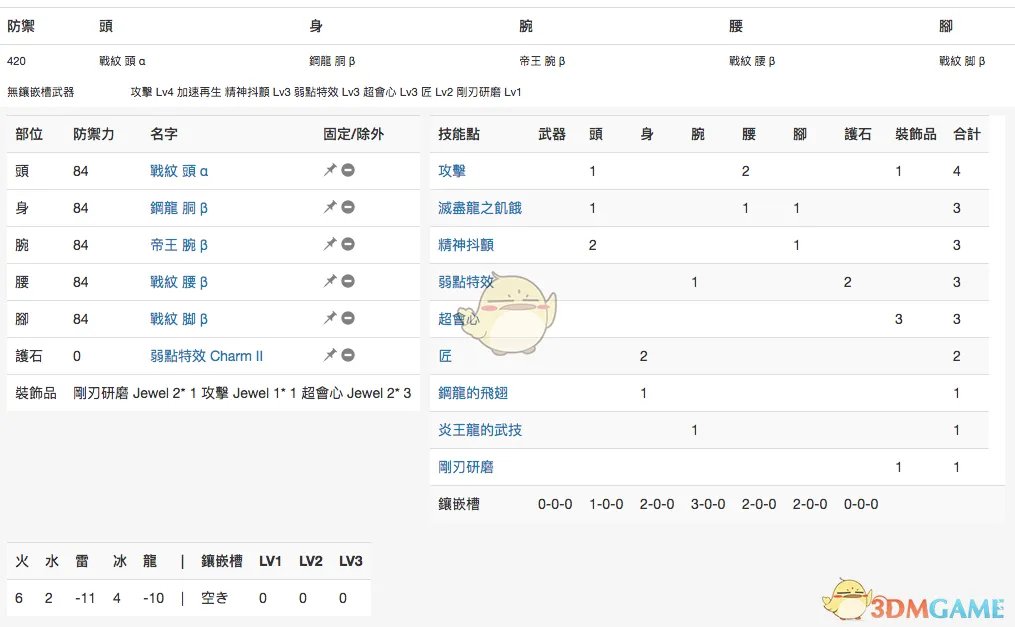Image resolution: width=1015 pixels, height=627 pixels.
Task: Click the exclude icon for 弱點特效 Charm II
Action: point(346,355)
